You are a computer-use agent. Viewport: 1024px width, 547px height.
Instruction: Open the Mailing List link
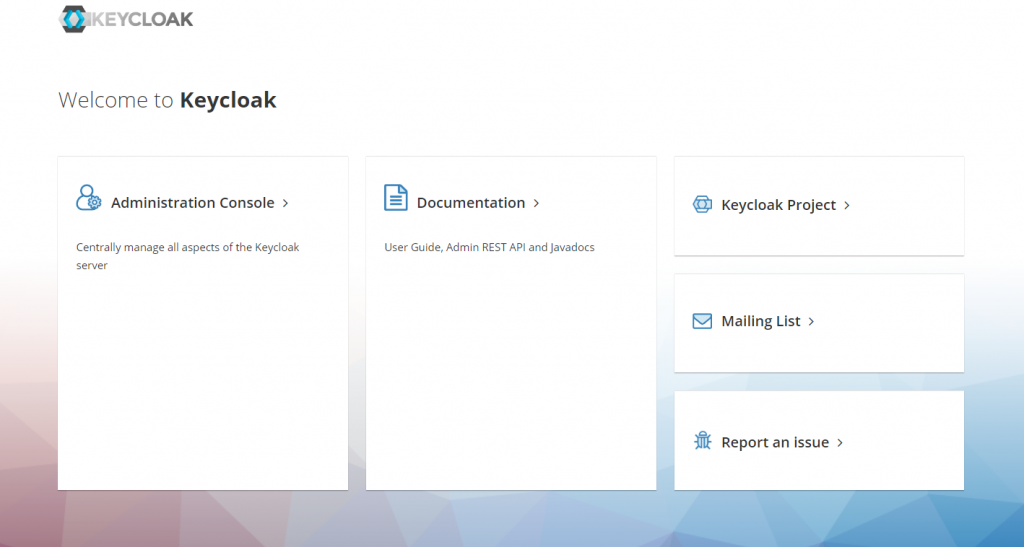click(x=761, y=321)
